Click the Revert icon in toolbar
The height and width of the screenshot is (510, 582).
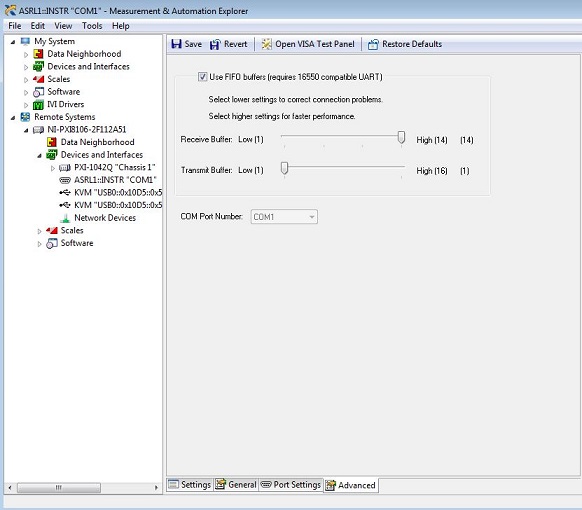(x=215, y=44)
